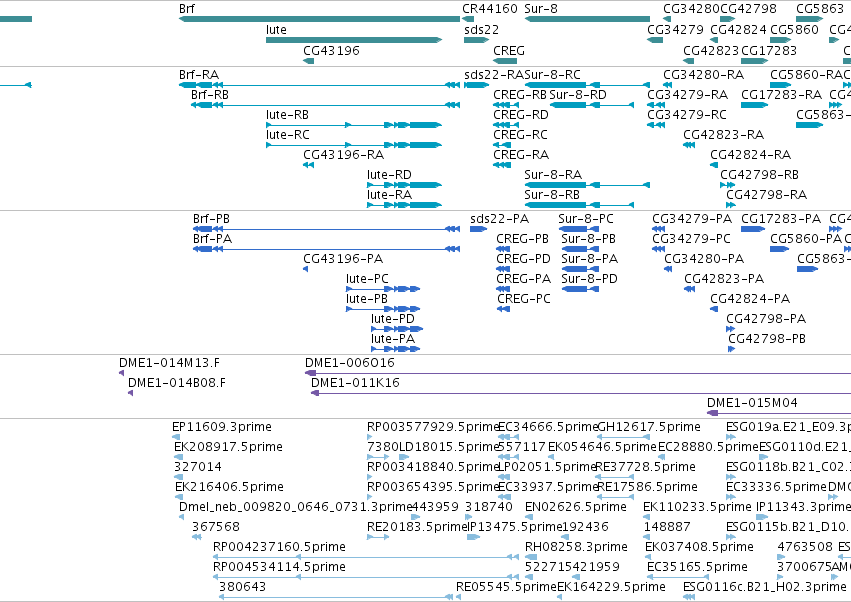This screenshot has width=851, height=602.
Task: Select the Sur-8-RD transcript label
Action: (577, 95)
